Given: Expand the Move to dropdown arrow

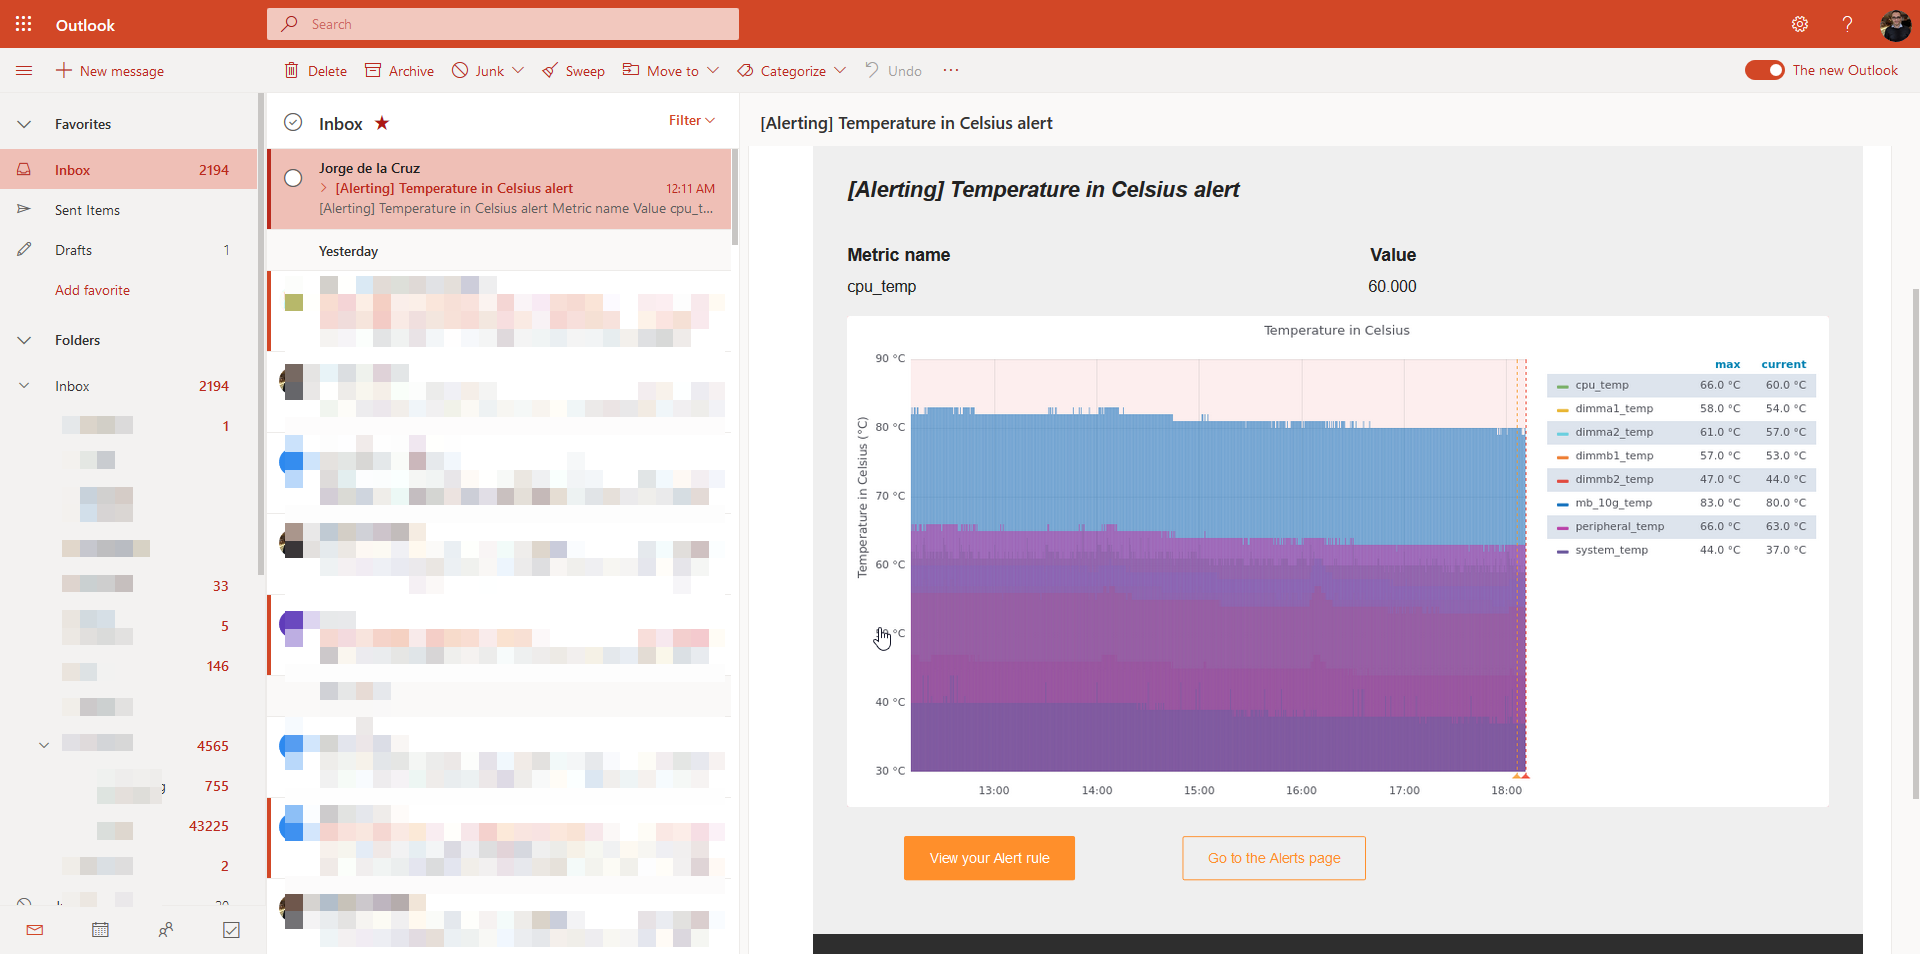Looking at the screenshot, I should pos(713,70).
